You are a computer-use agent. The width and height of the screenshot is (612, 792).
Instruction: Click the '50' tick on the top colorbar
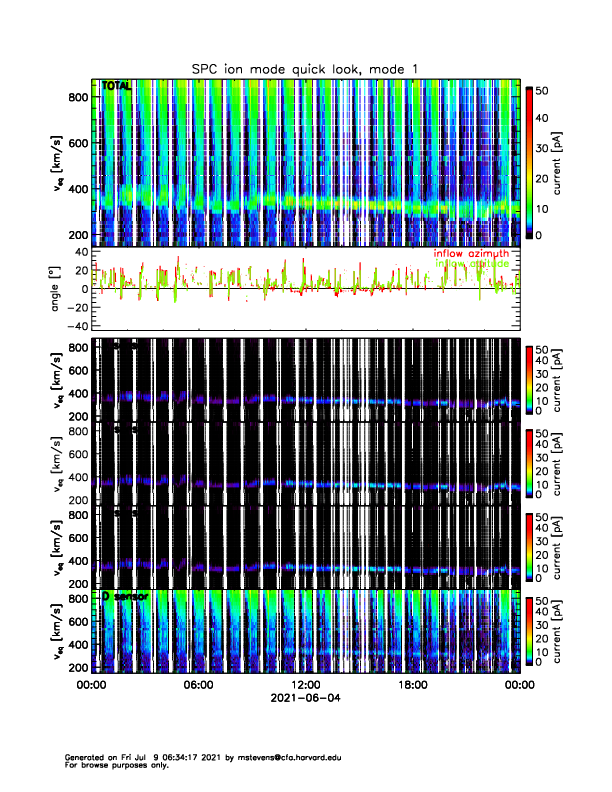[546, 90]
